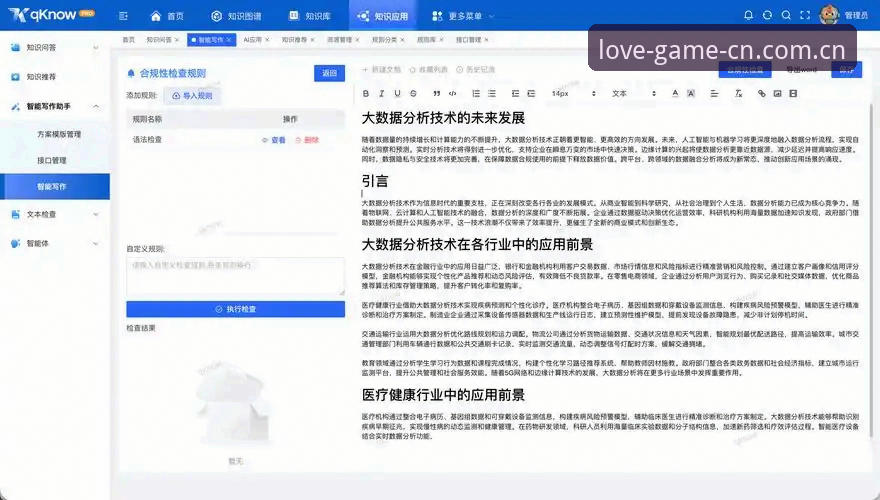The image size is (880, 500).
Task: Insert a blockquote with the quote icon
Action: (437, 94)
